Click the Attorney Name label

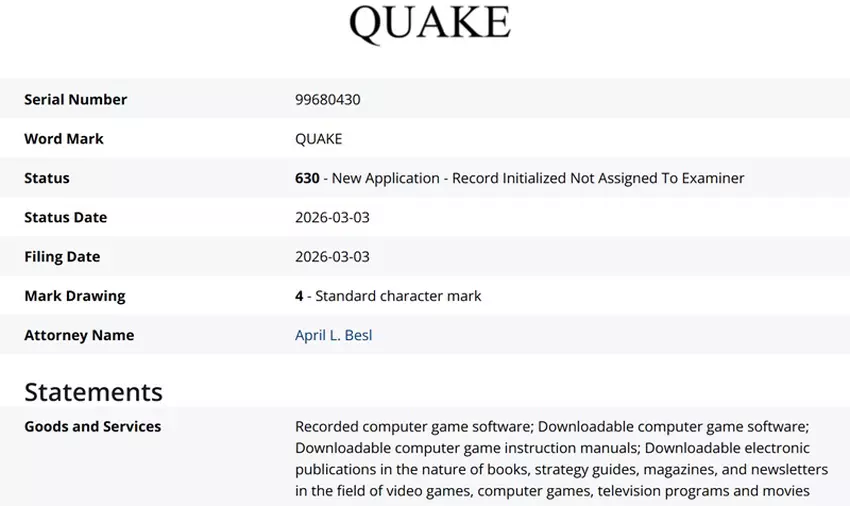tap(79, 335)
